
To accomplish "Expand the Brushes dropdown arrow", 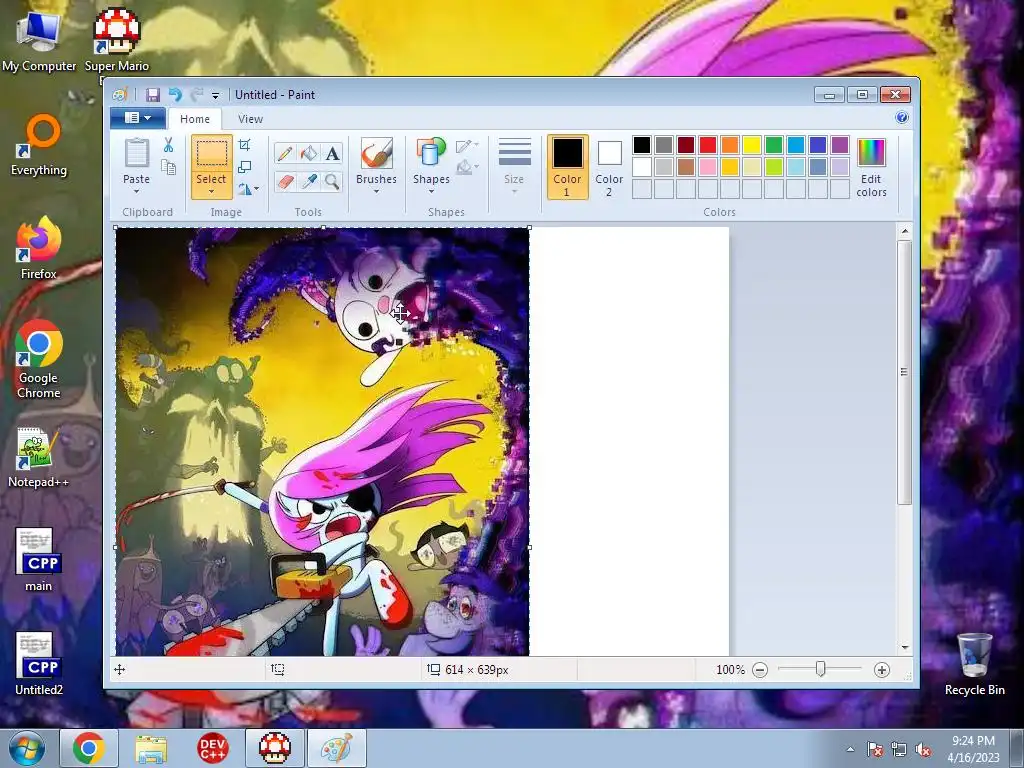I will (x=377, y=191).
